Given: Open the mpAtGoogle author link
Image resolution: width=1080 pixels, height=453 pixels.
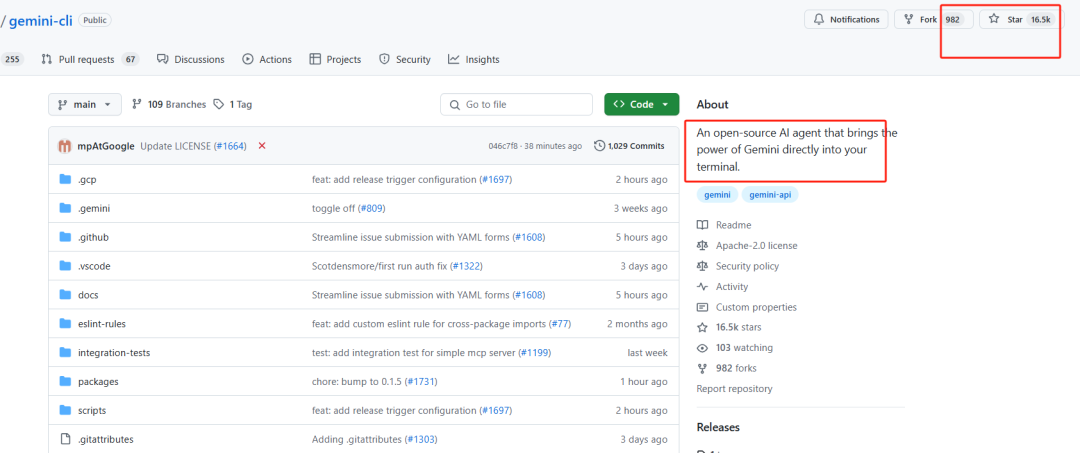Looking at the screenshot, I should coord(106,146).
